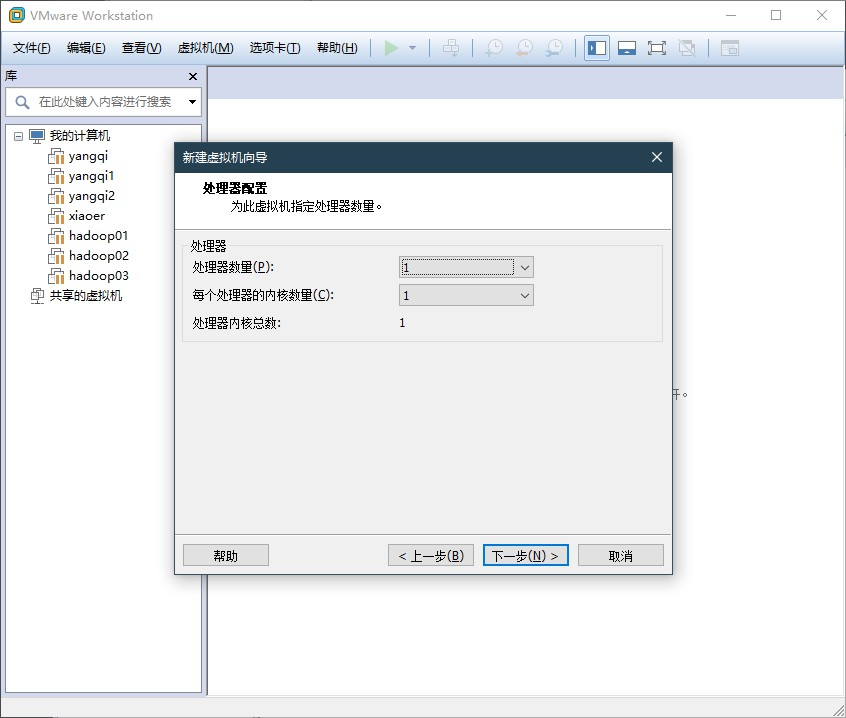Select the 共享的虚拟机 tree item

86,296
